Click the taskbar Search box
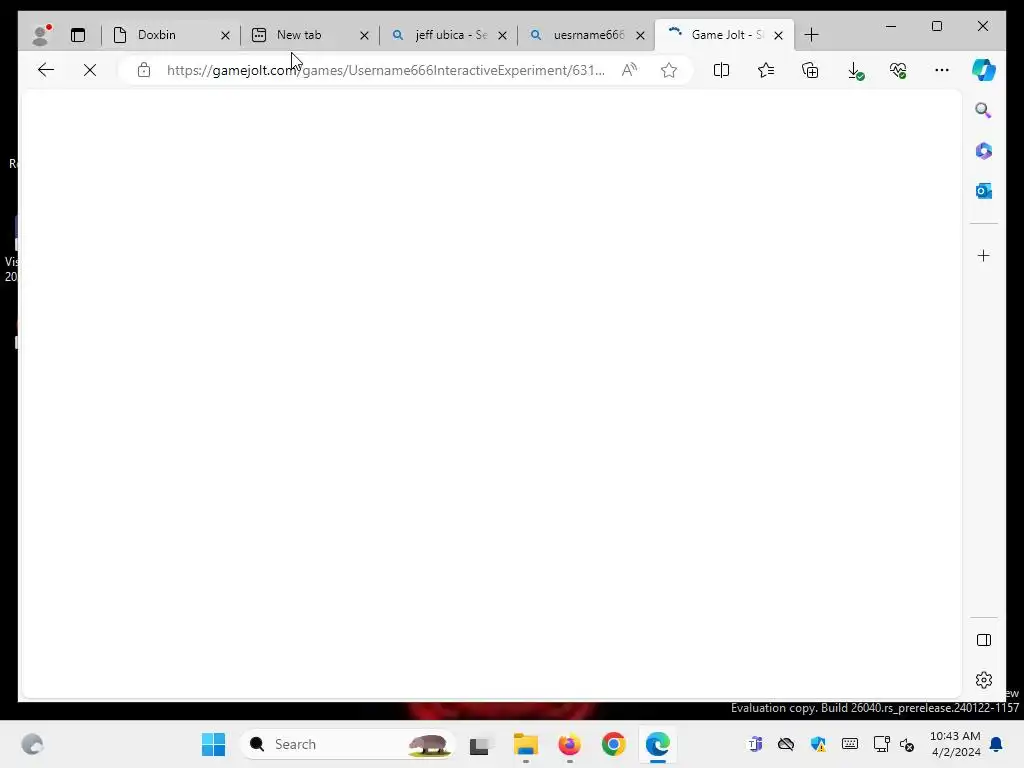The image size is (1024, 768). (x=347, y=744)
